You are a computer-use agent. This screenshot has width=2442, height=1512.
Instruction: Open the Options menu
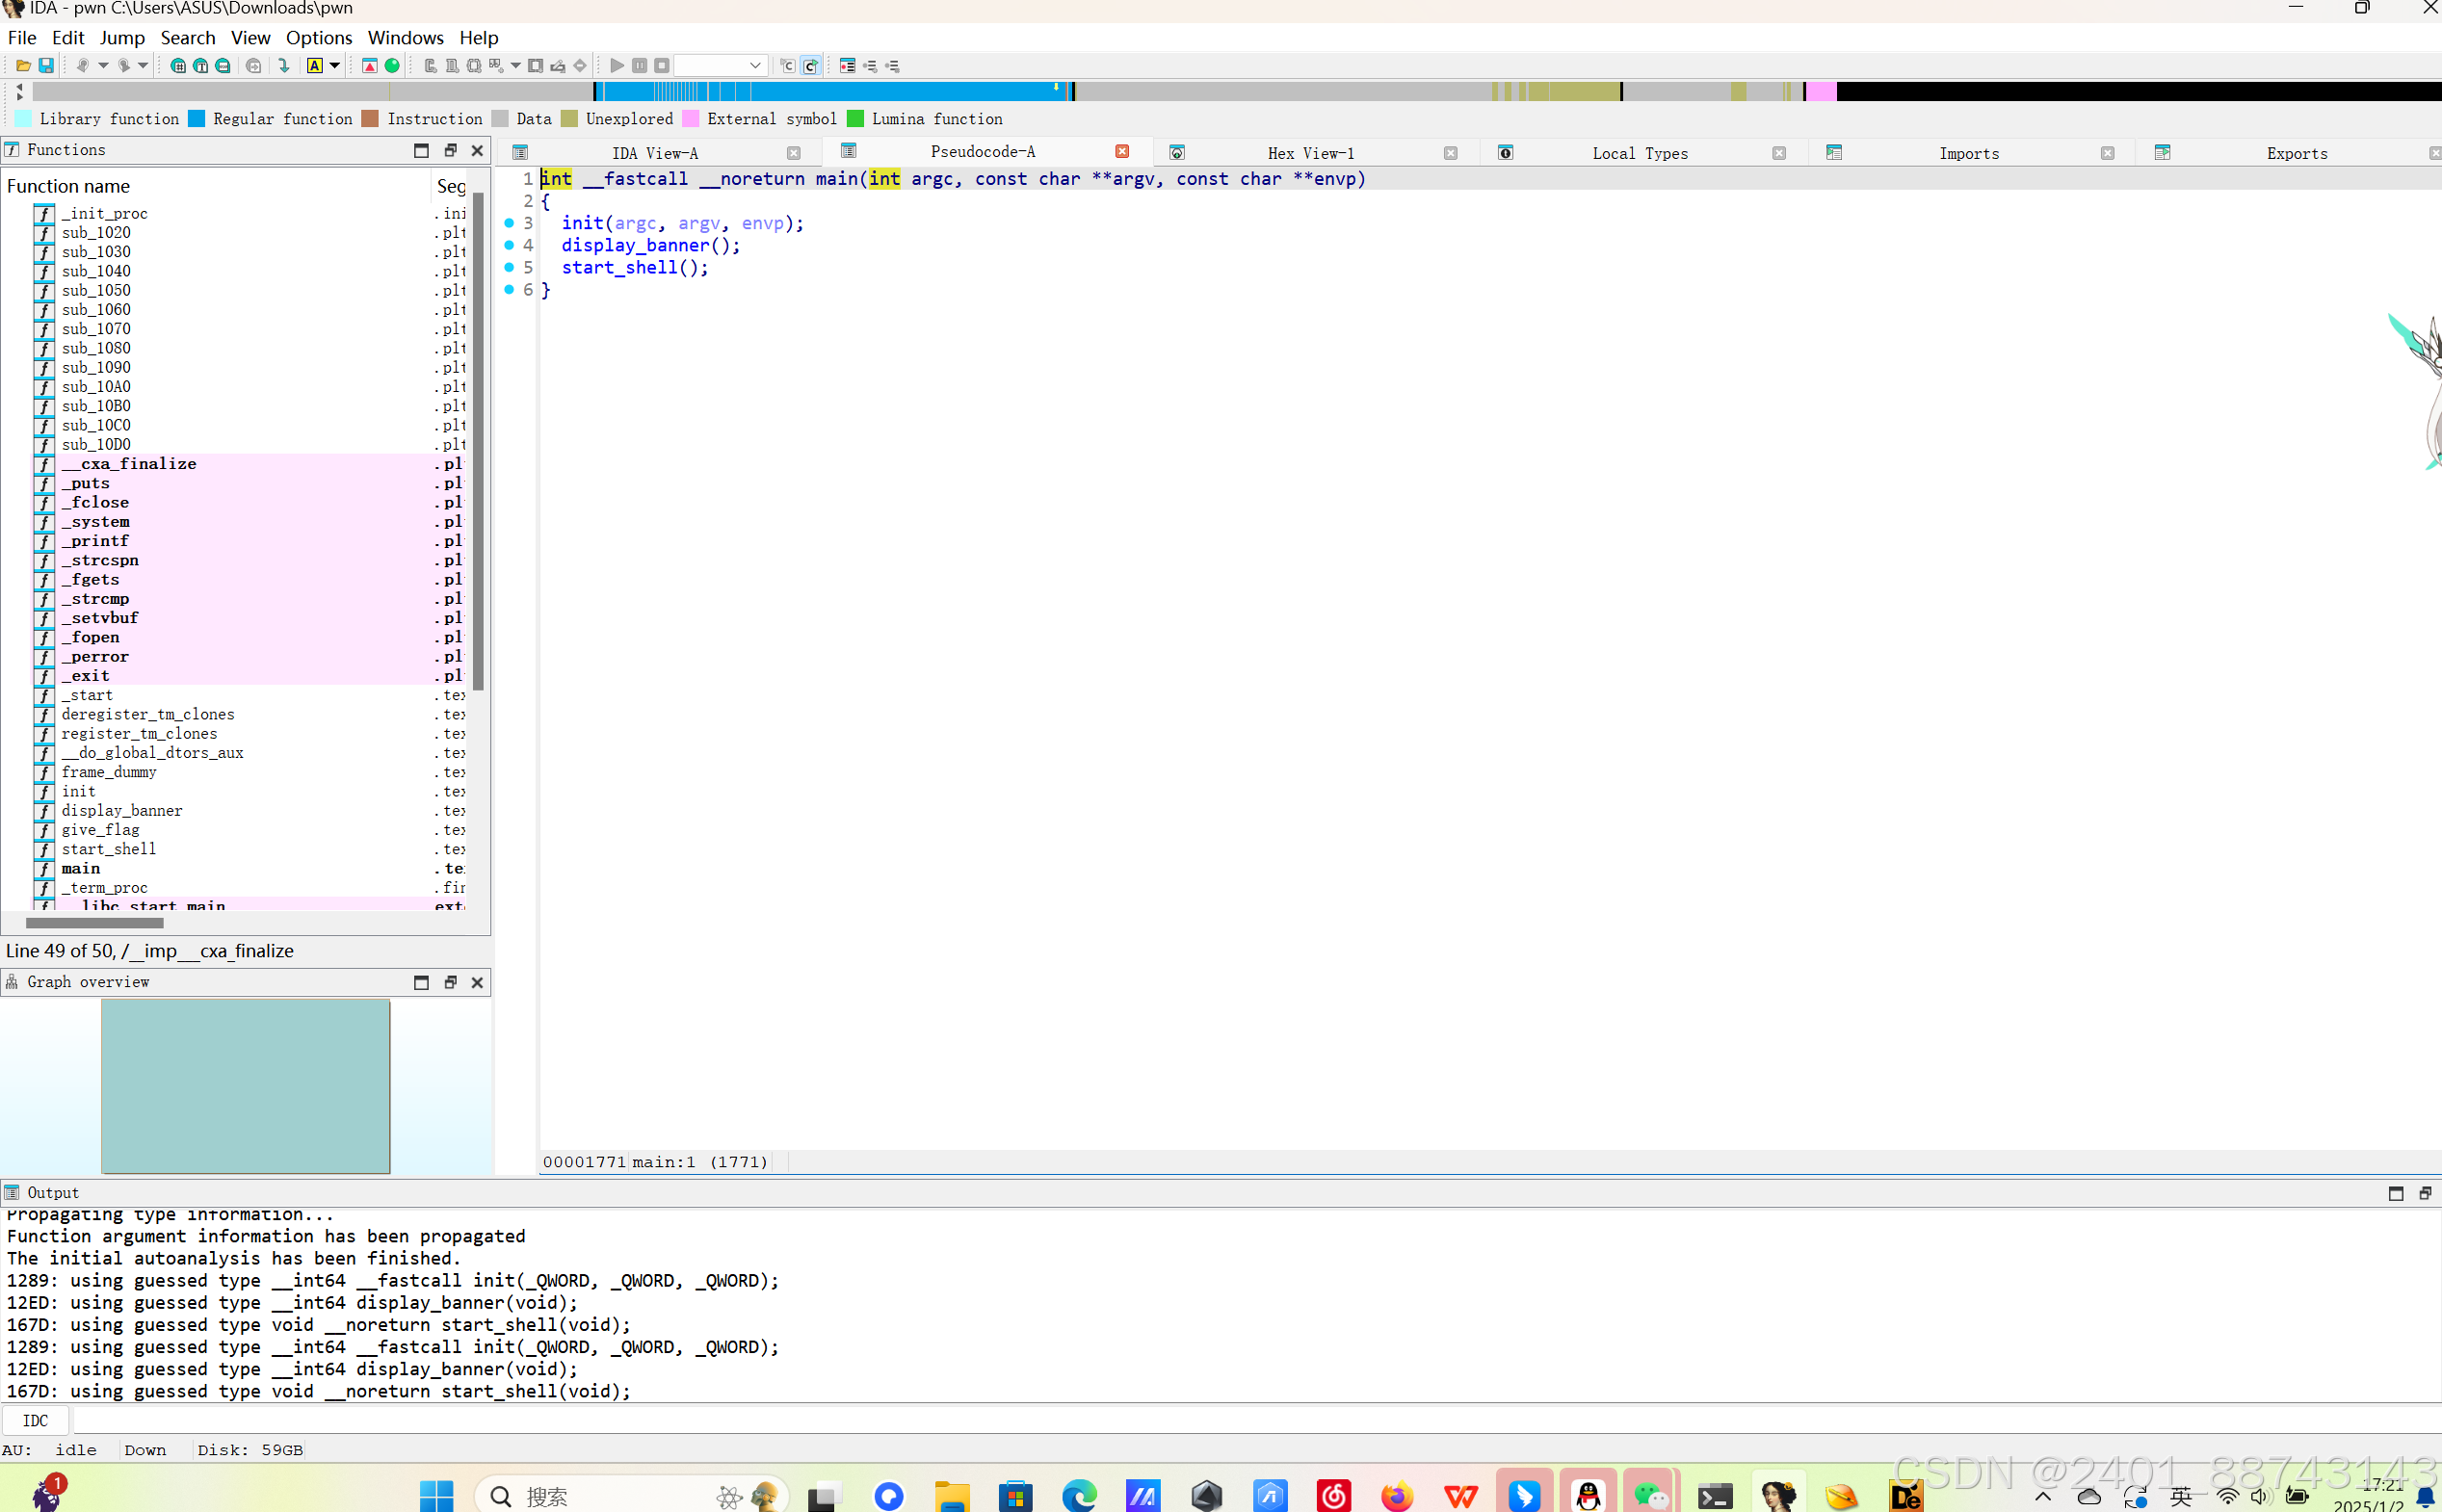point(318,38)
